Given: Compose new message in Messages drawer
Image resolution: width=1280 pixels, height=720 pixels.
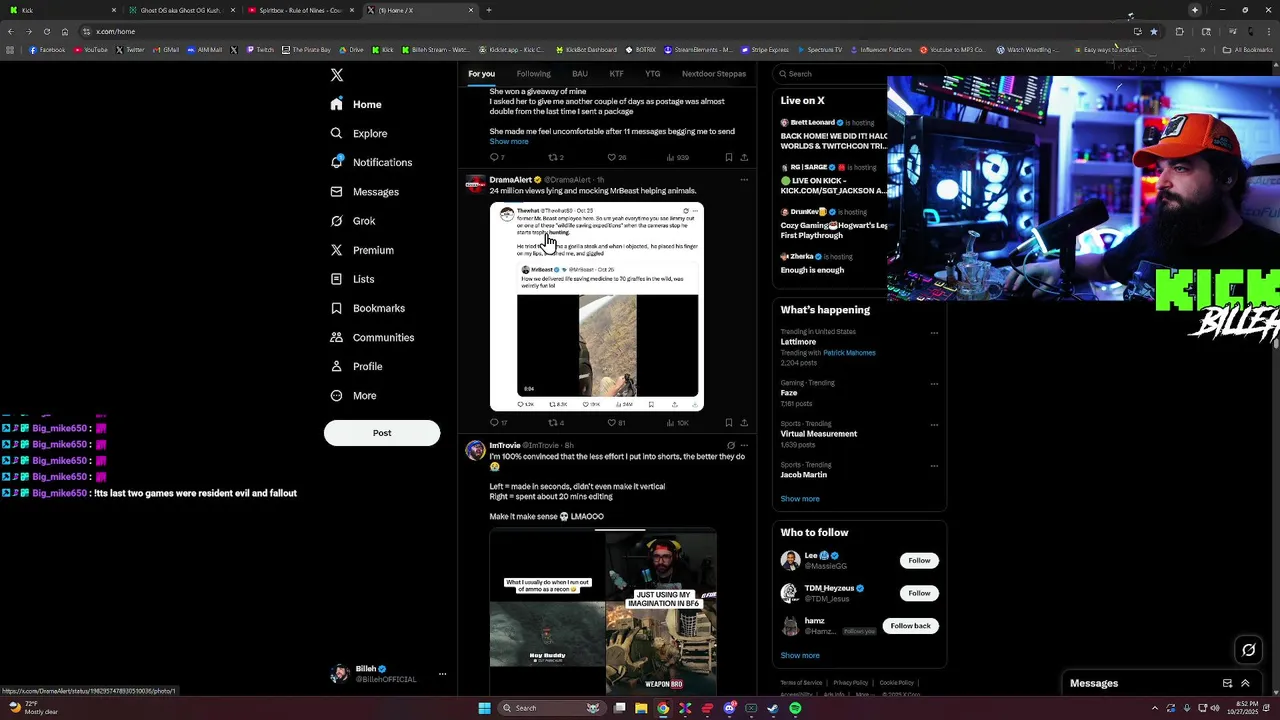Looking at the screenshot, I should [x=1227, y=684].
